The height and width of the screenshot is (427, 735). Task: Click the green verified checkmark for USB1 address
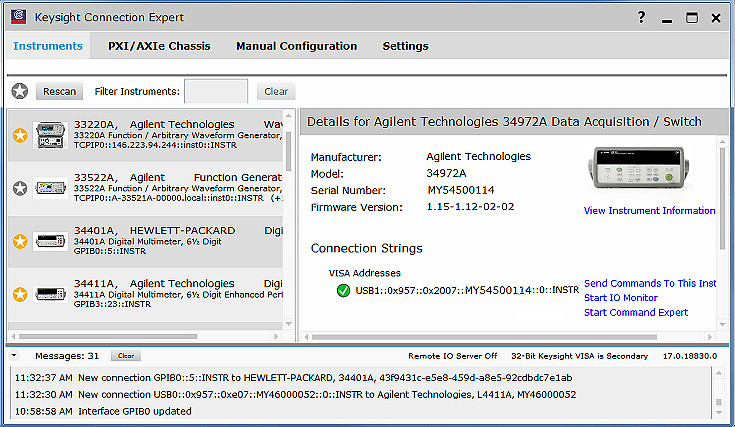point(343,291)
